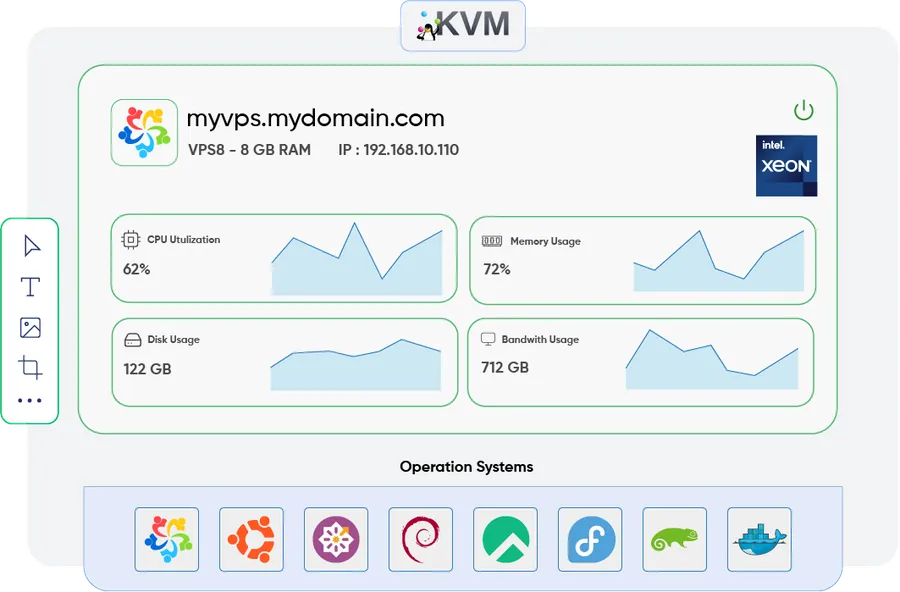
Task: Activate the Text tool
Action: click(31, 286)
